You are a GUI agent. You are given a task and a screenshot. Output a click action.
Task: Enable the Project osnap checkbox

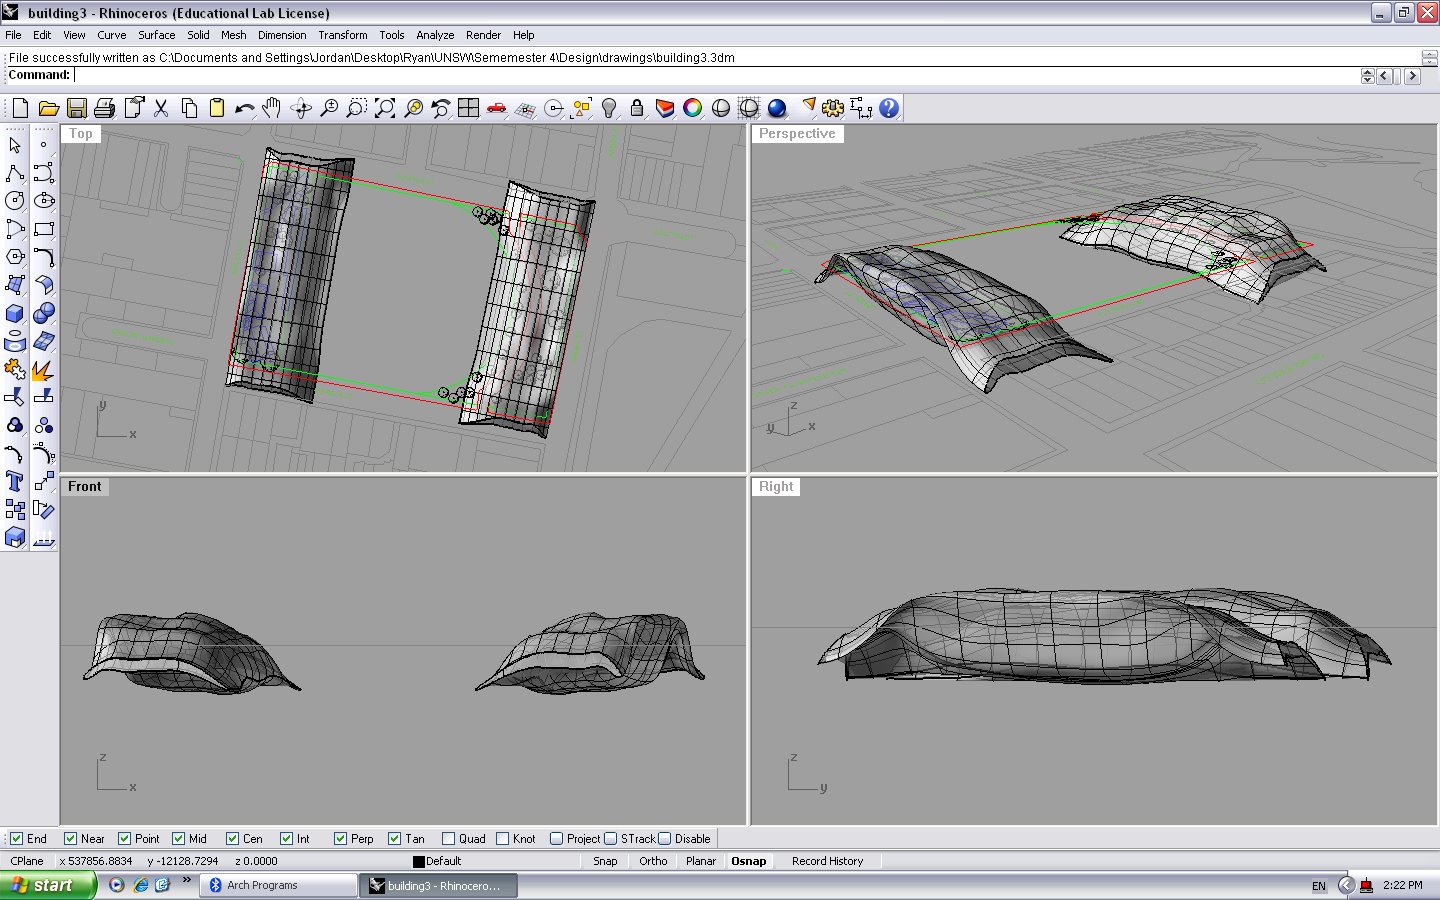[x=556, y=839]
